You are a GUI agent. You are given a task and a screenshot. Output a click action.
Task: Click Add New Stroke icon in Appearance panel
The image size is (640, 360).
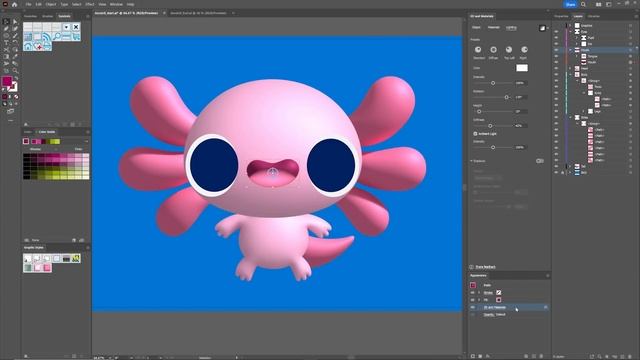(473, 356)
